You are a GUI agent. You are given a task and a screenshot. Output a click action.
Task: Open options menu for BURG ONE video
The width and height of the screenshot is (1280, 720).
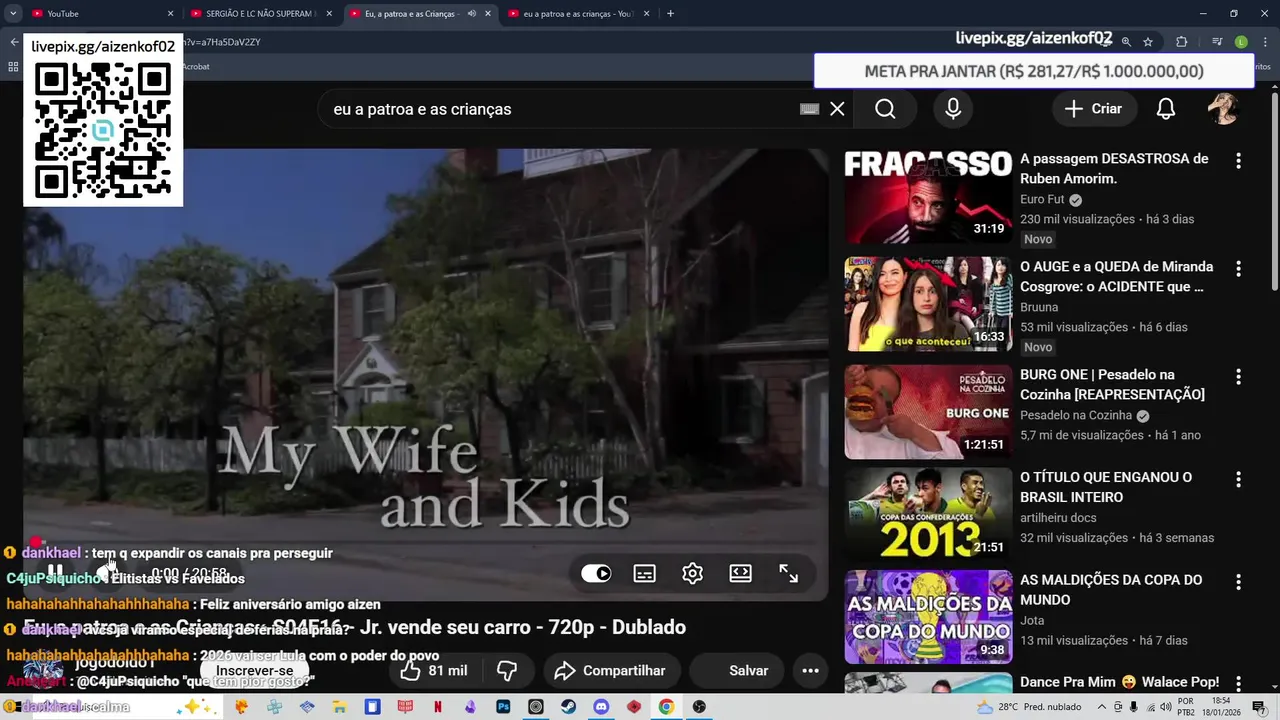pos(1238,377)
